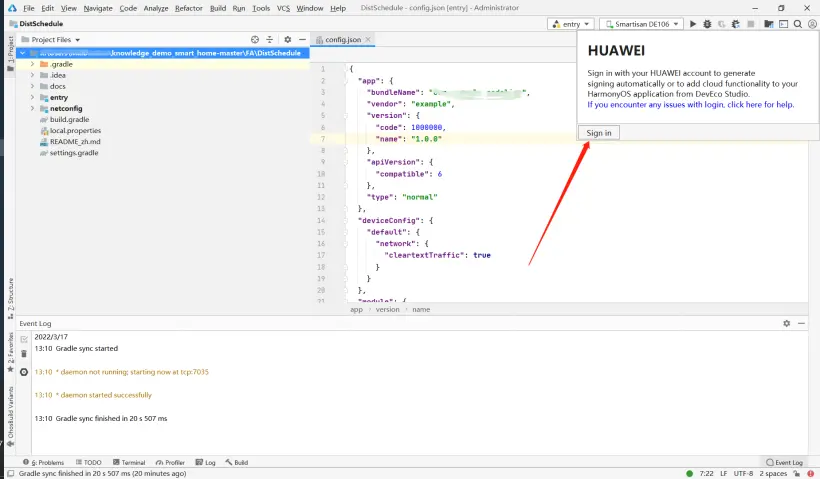Open the Refactor menu
Screen dimensions: 820x479
tap(188, 8)
